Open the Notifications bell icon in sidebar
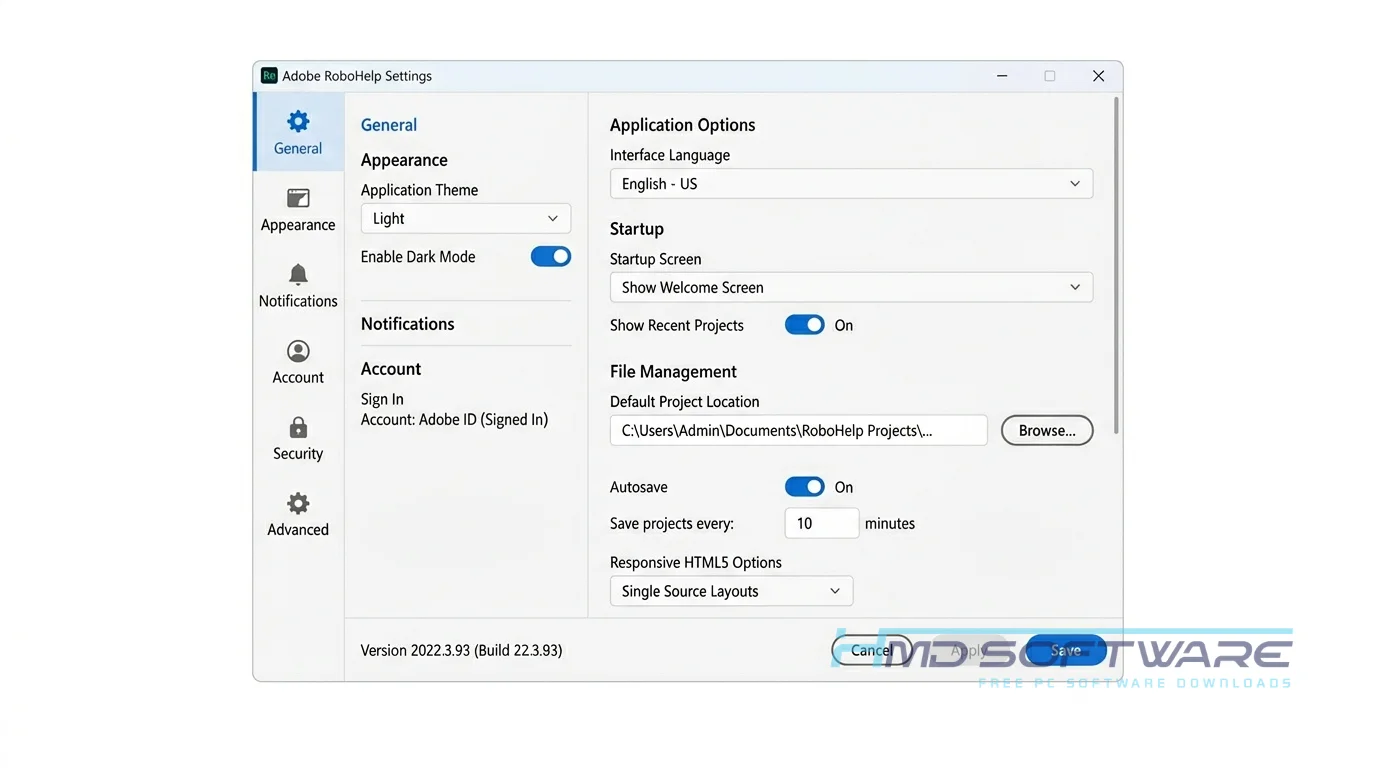The image size is (1376, 768). [298, 274]
